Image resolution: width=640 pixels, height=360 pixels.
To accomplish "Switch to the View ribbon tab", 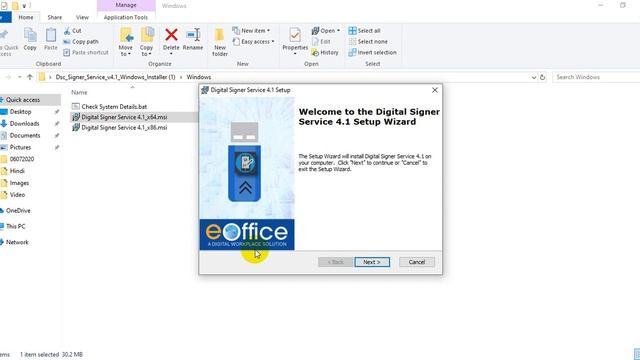I will pos(82,17).
